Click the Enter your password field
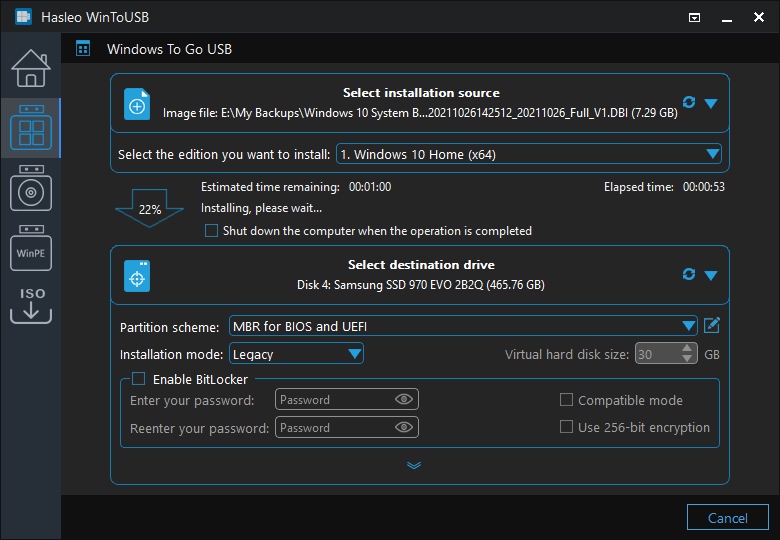780x540 pixels. [x=347, y=399]
